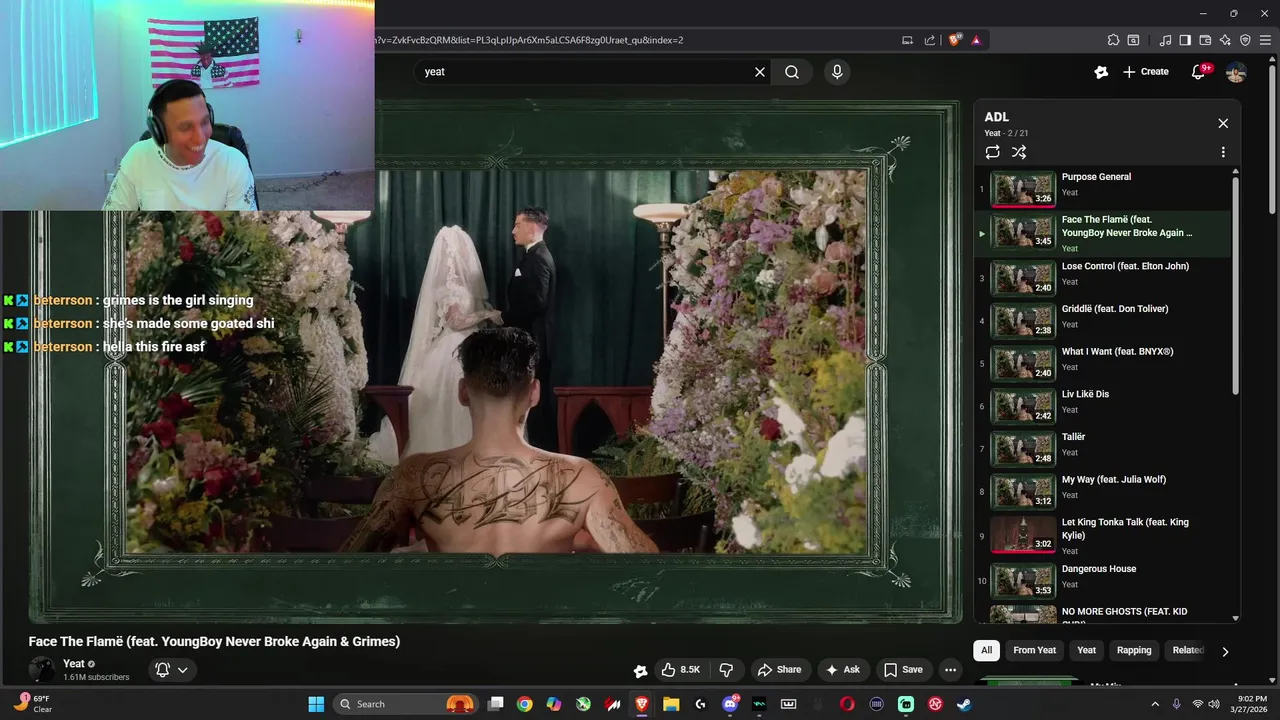Open Brave VPN shield icon

click(1245, 40)
